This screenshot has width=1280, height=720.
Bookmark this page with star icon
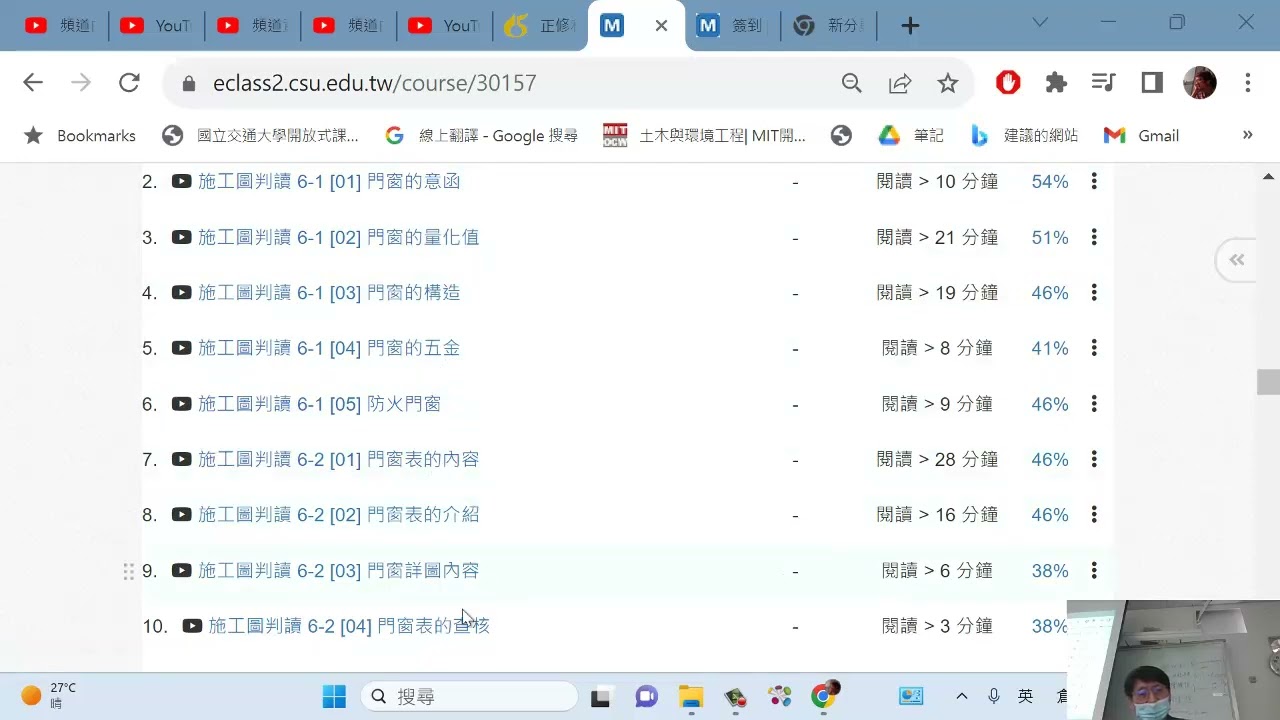(x=948, y=84)
